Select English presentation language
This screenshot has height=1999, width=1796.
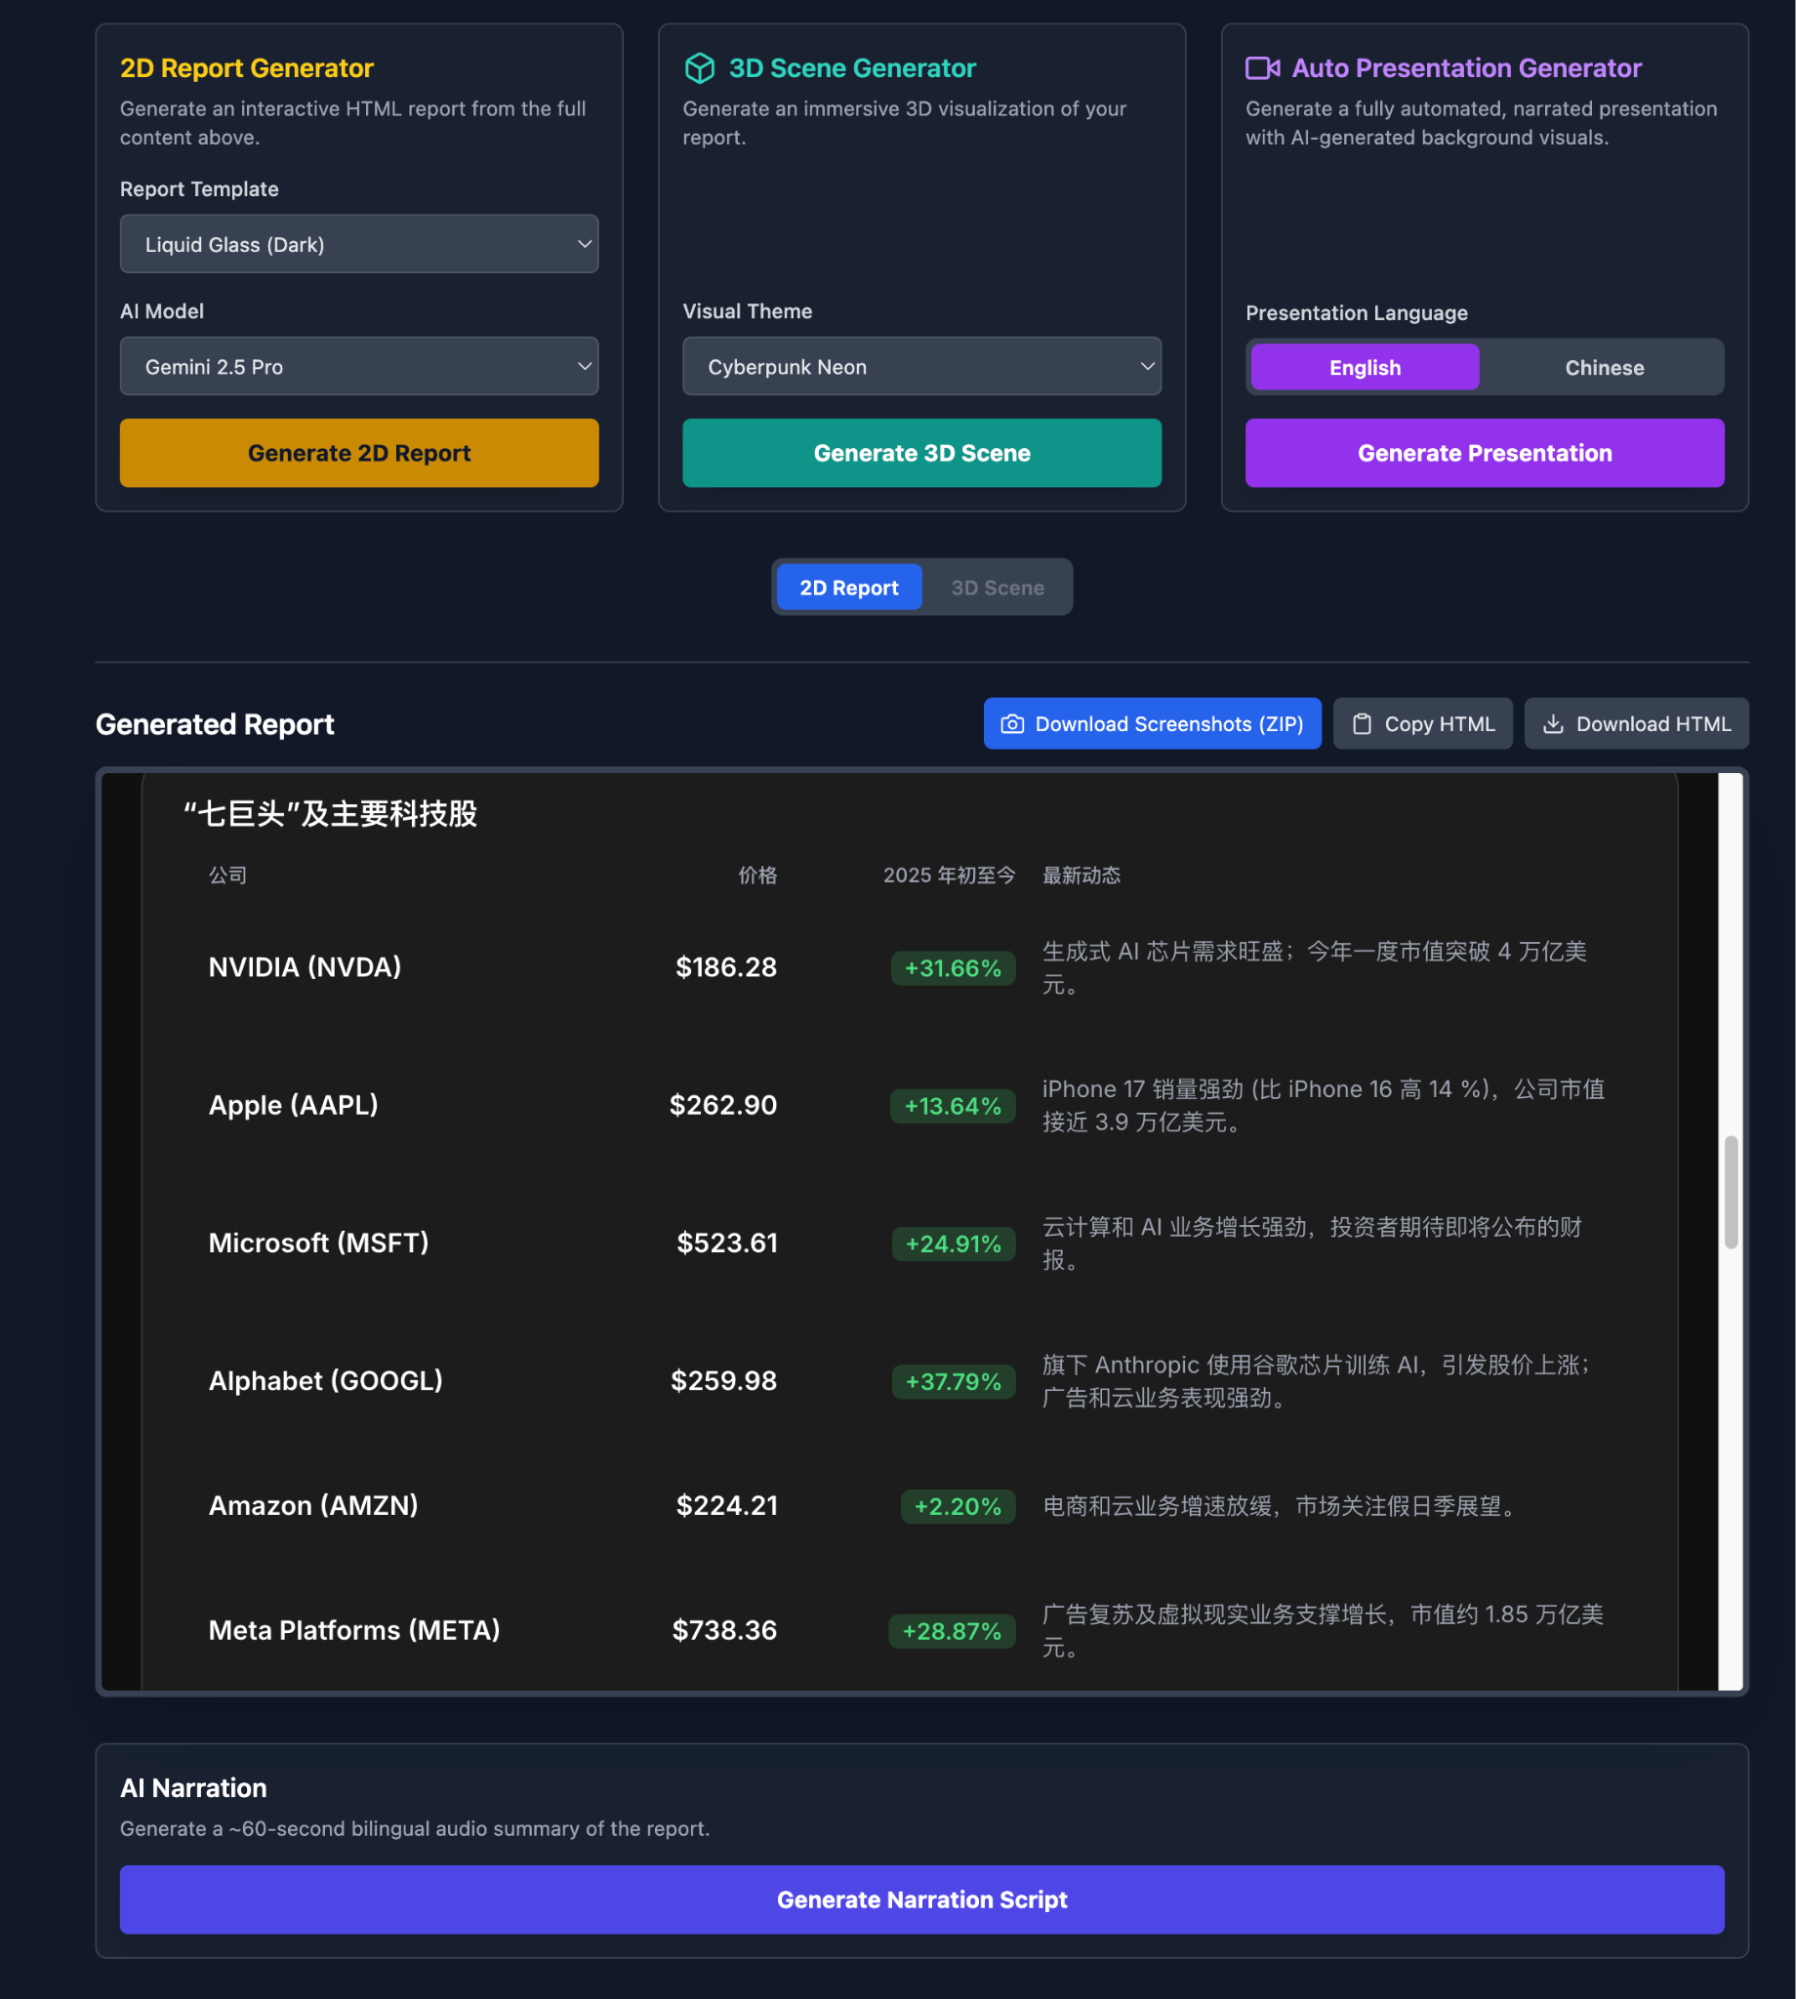tap(1364, 368)
